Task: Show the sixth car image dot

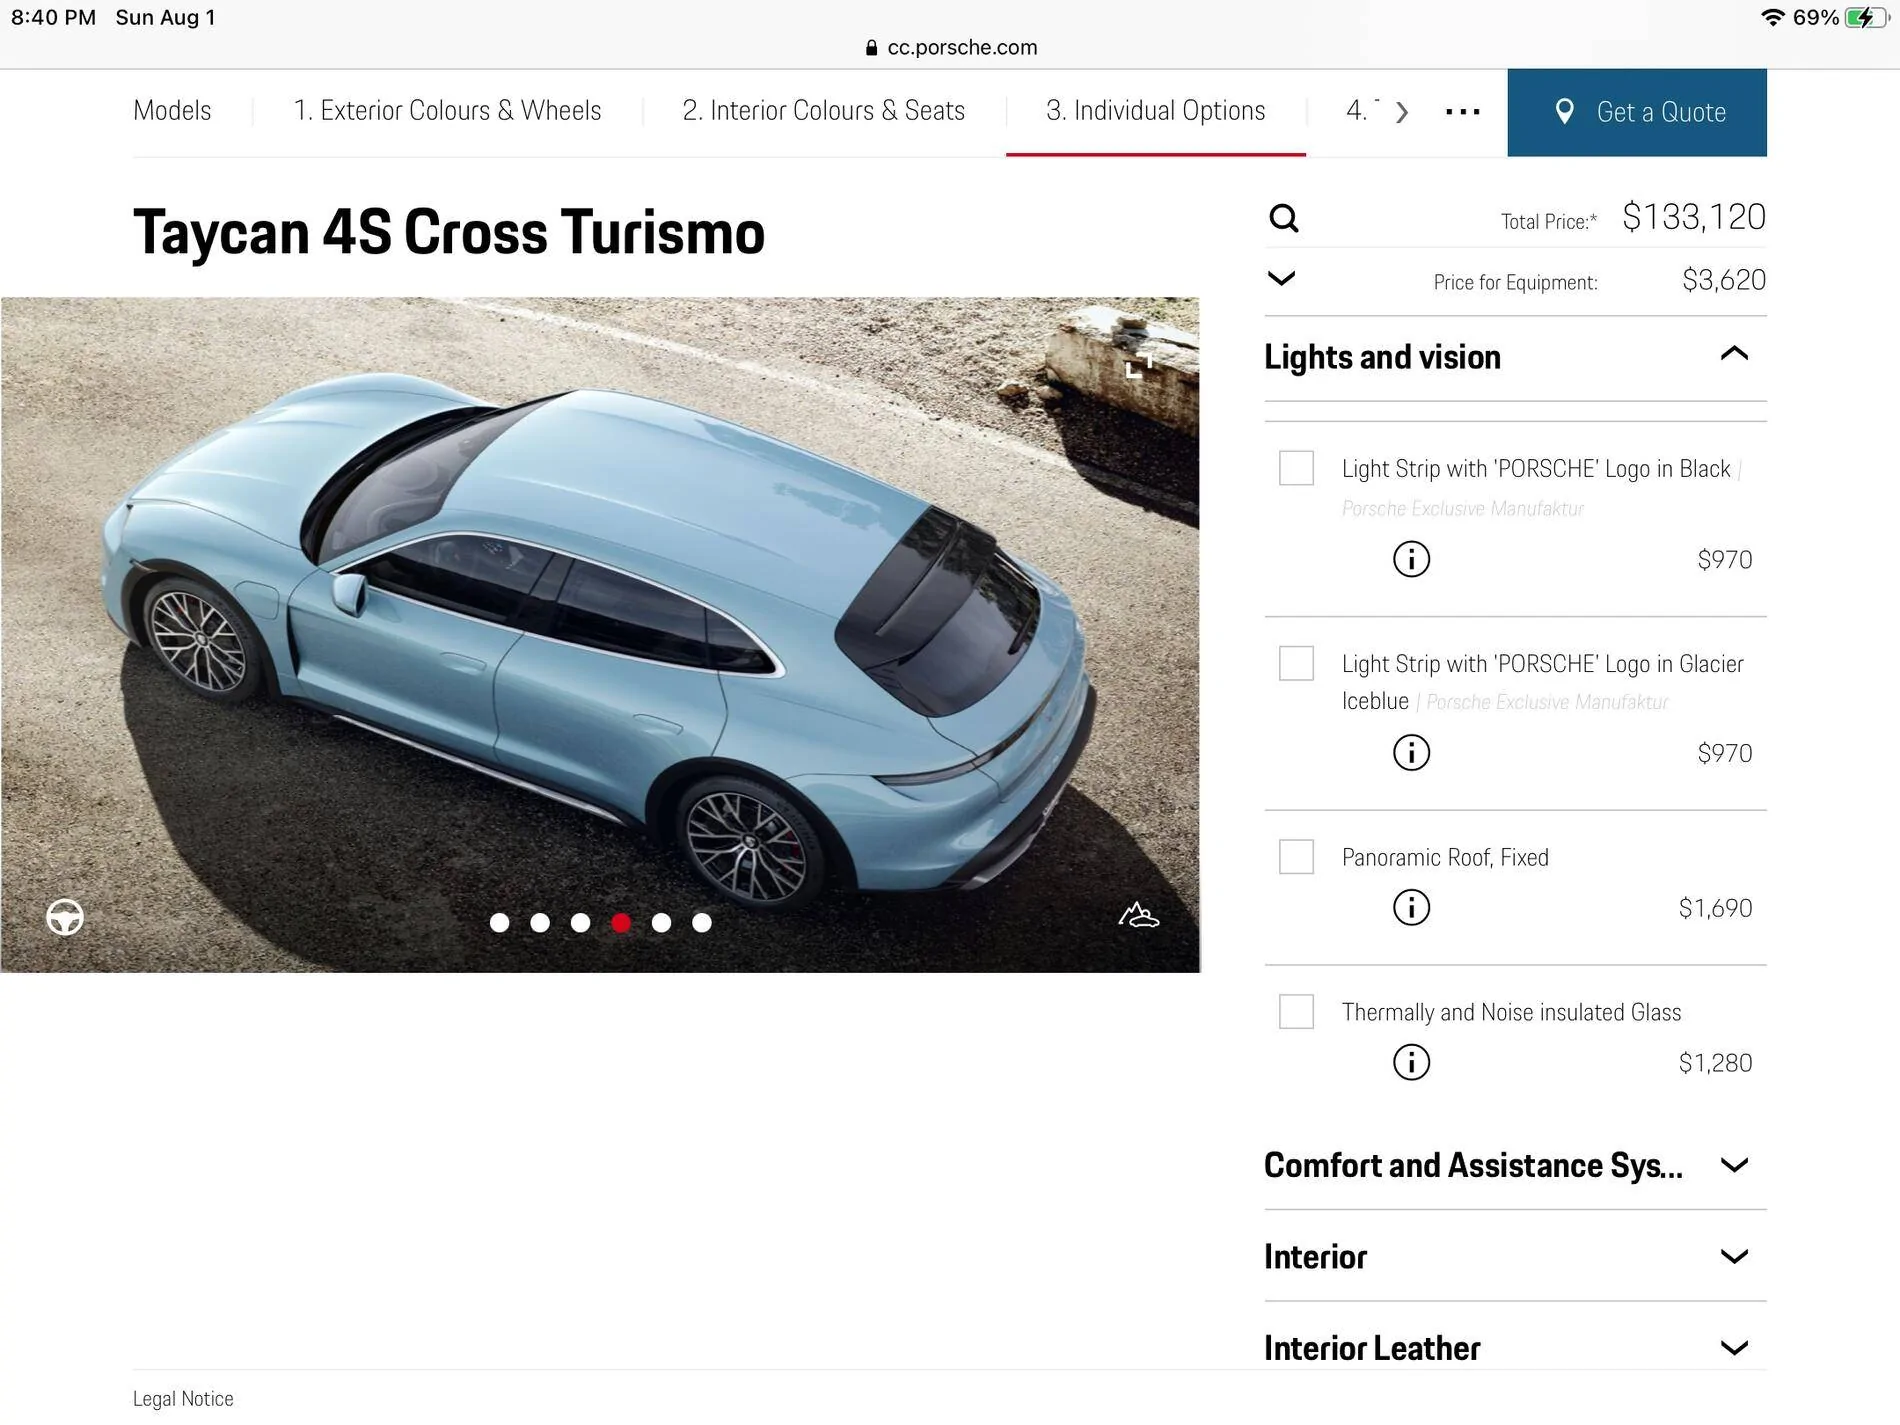Action: (x=702, y=922)
